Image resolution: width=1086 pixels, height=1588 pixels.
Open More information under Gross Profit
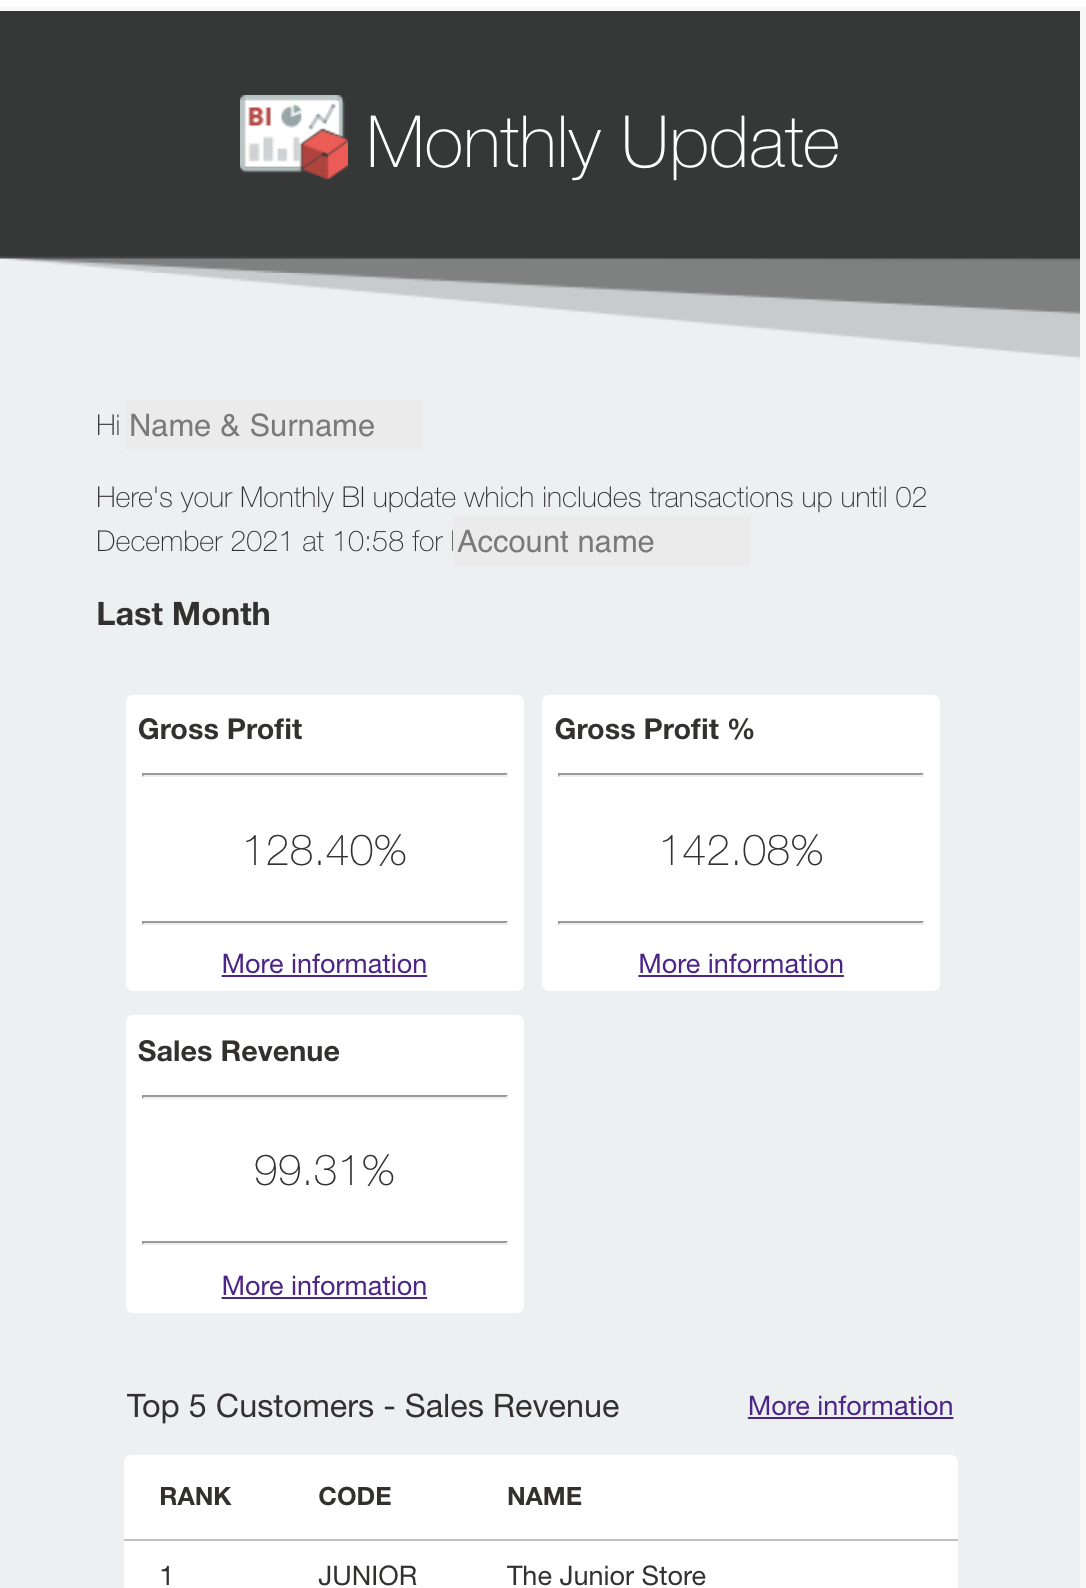(x=324, y=964)
